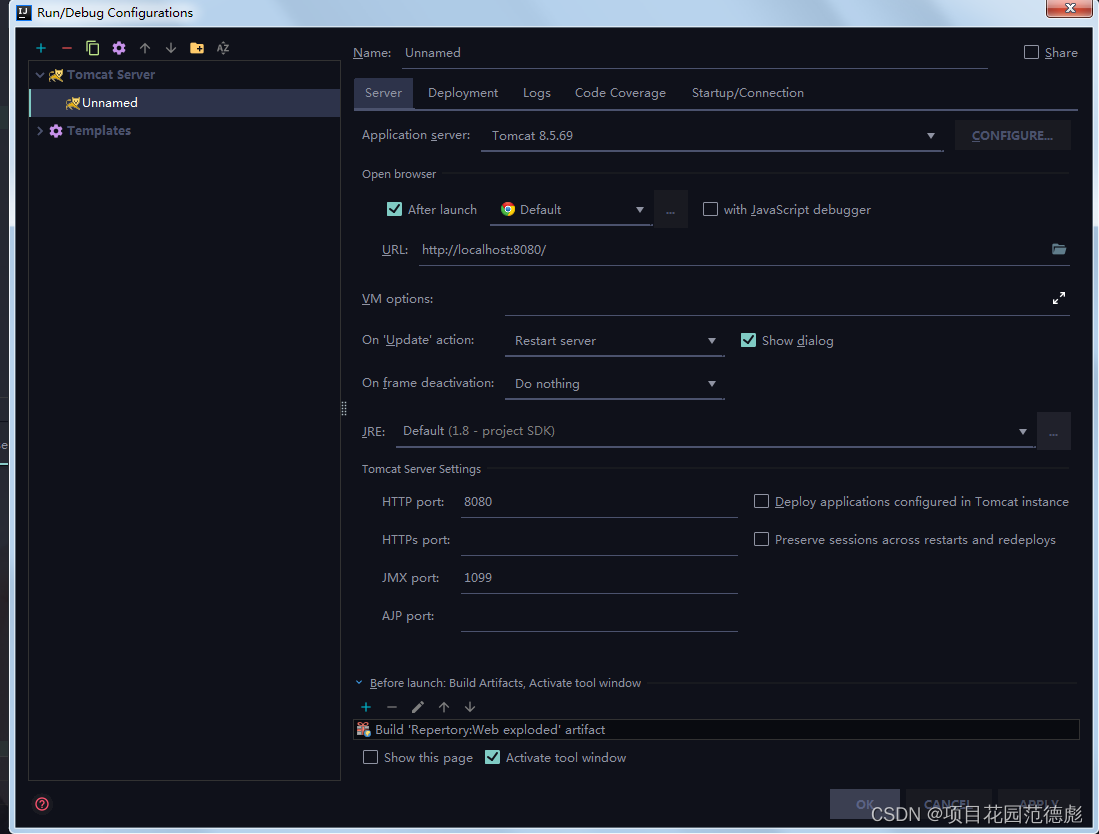Enable Deploy applications configured in Tomcat instance

pos(761,502)
